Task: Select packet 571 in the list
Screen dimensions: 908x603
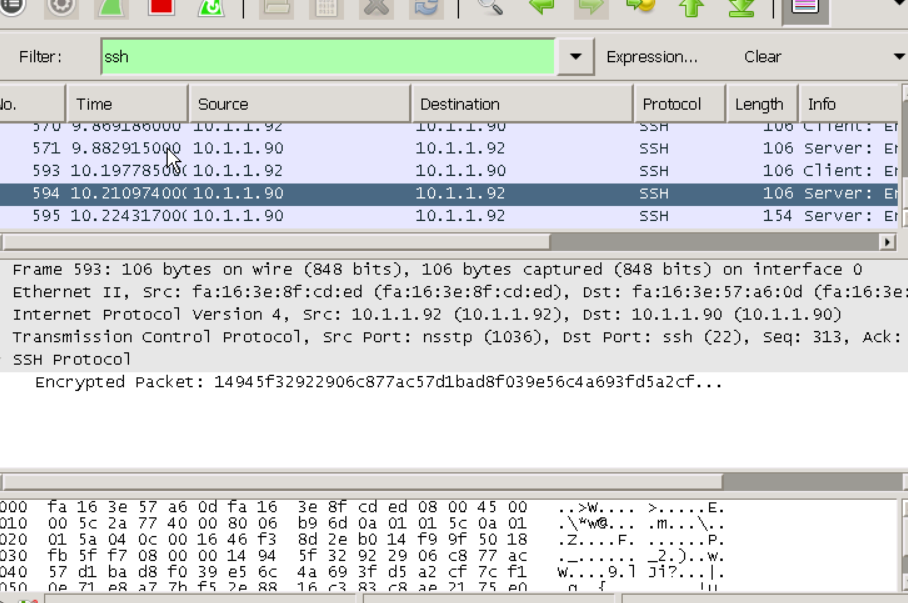Action: click(449, 148)
